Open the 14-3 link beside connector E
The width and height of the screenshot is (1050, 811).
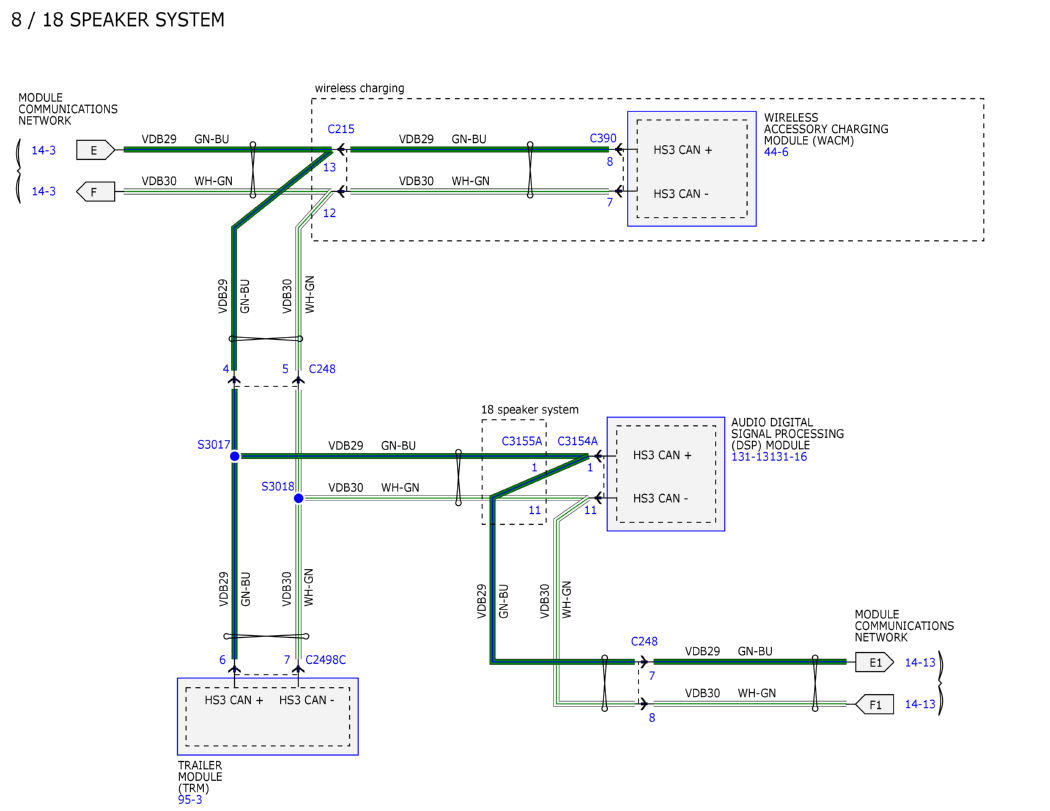(x=43, y=150)
